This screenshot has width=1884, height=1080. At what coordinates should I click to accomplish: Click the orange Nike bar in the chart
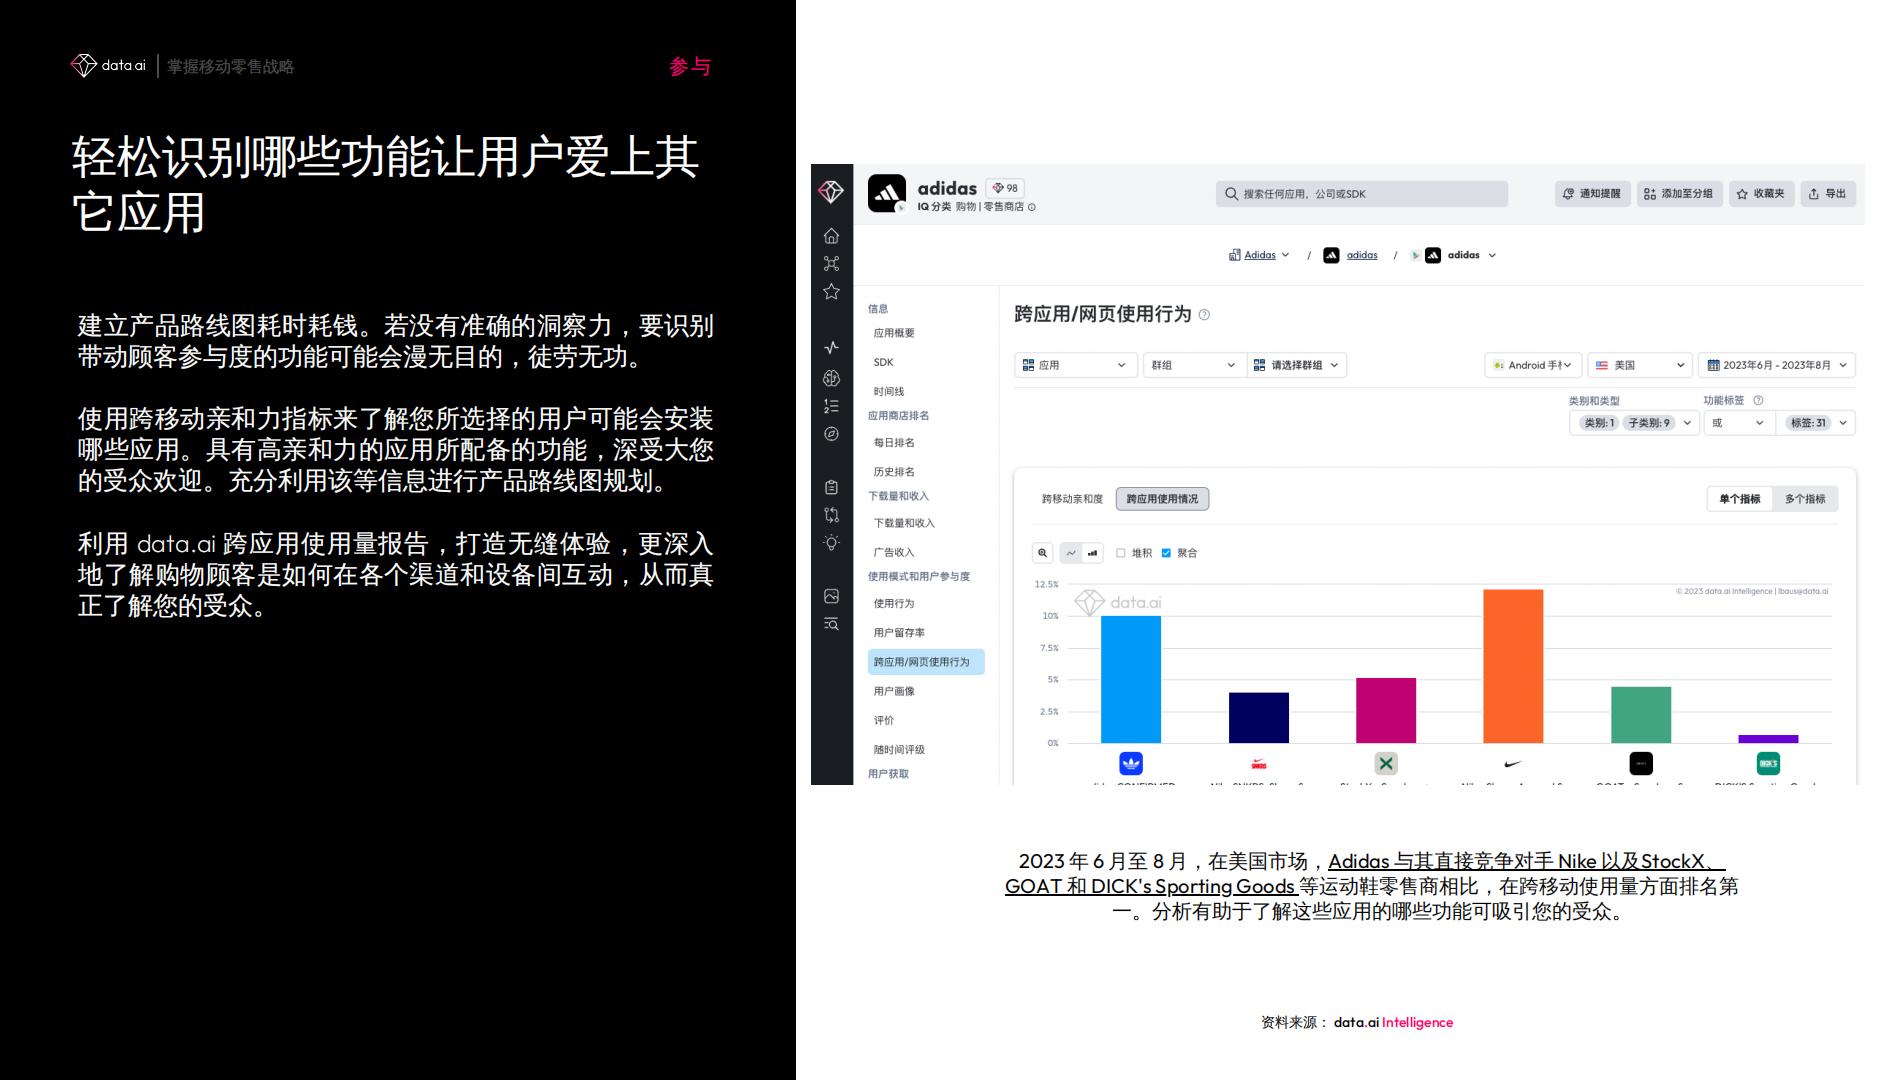coord(1513,666)
